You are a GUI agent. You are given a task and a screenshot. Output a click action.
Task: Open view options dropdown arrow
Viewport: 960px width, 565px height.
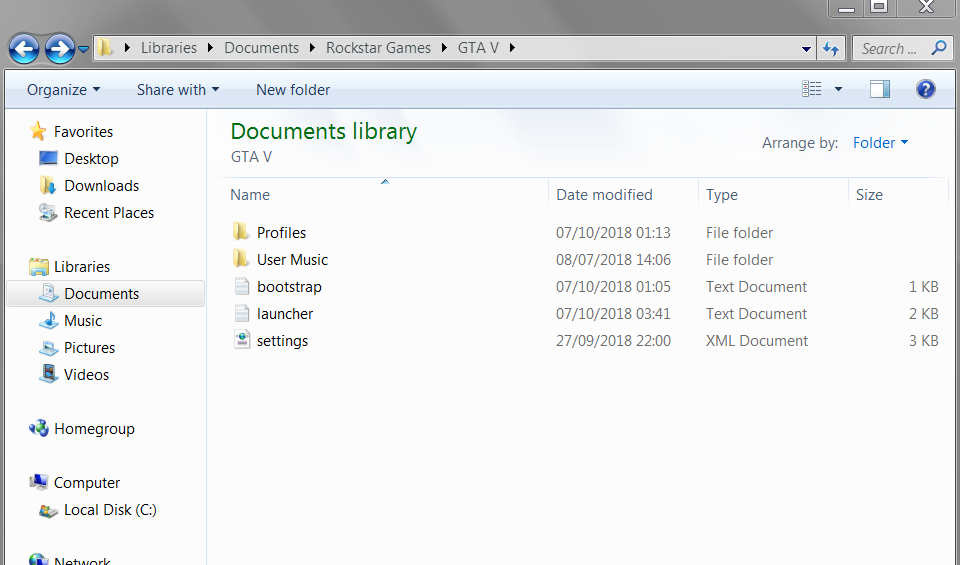pyautogui.click(x=838, y=89)
